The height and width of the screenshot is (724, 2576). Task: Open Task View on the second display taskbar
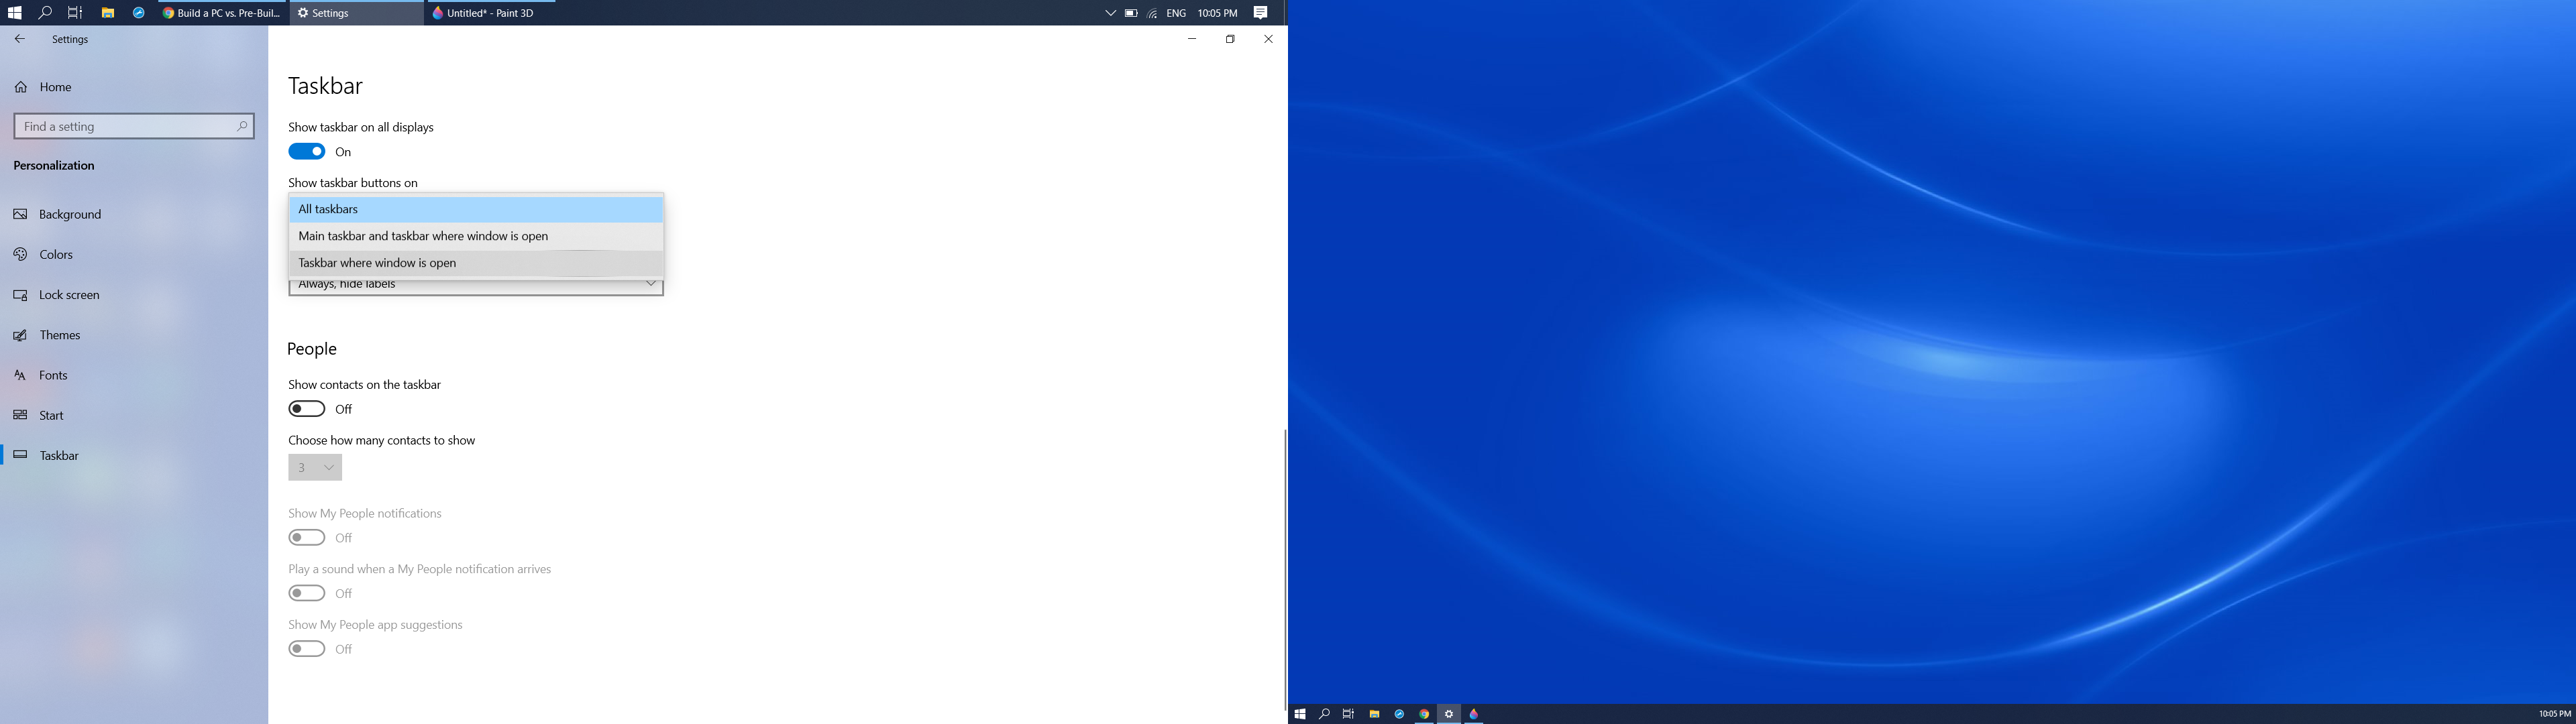pyautogui.click(x=1348, y=714)
